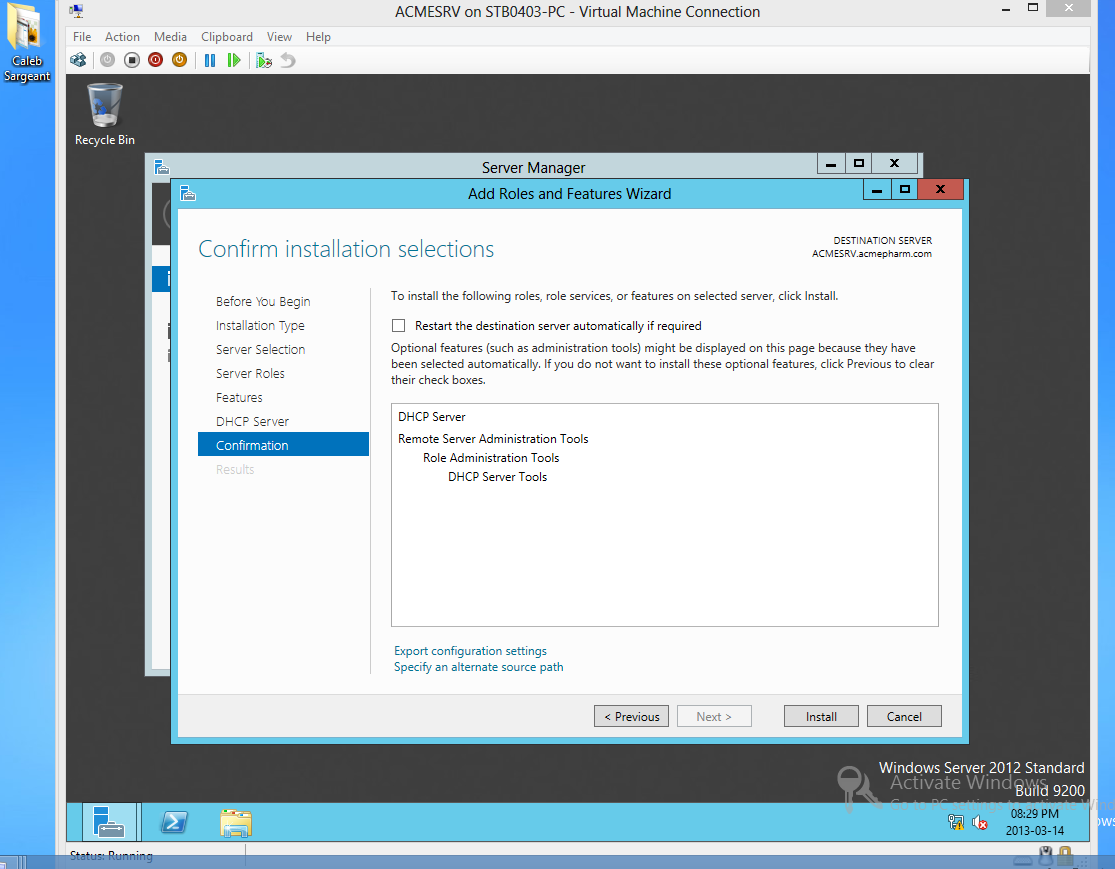Viewport: 1115px width, 869px height.
Task: Click the grayed Start VM toolbar icon
Action: pos(107,60)
